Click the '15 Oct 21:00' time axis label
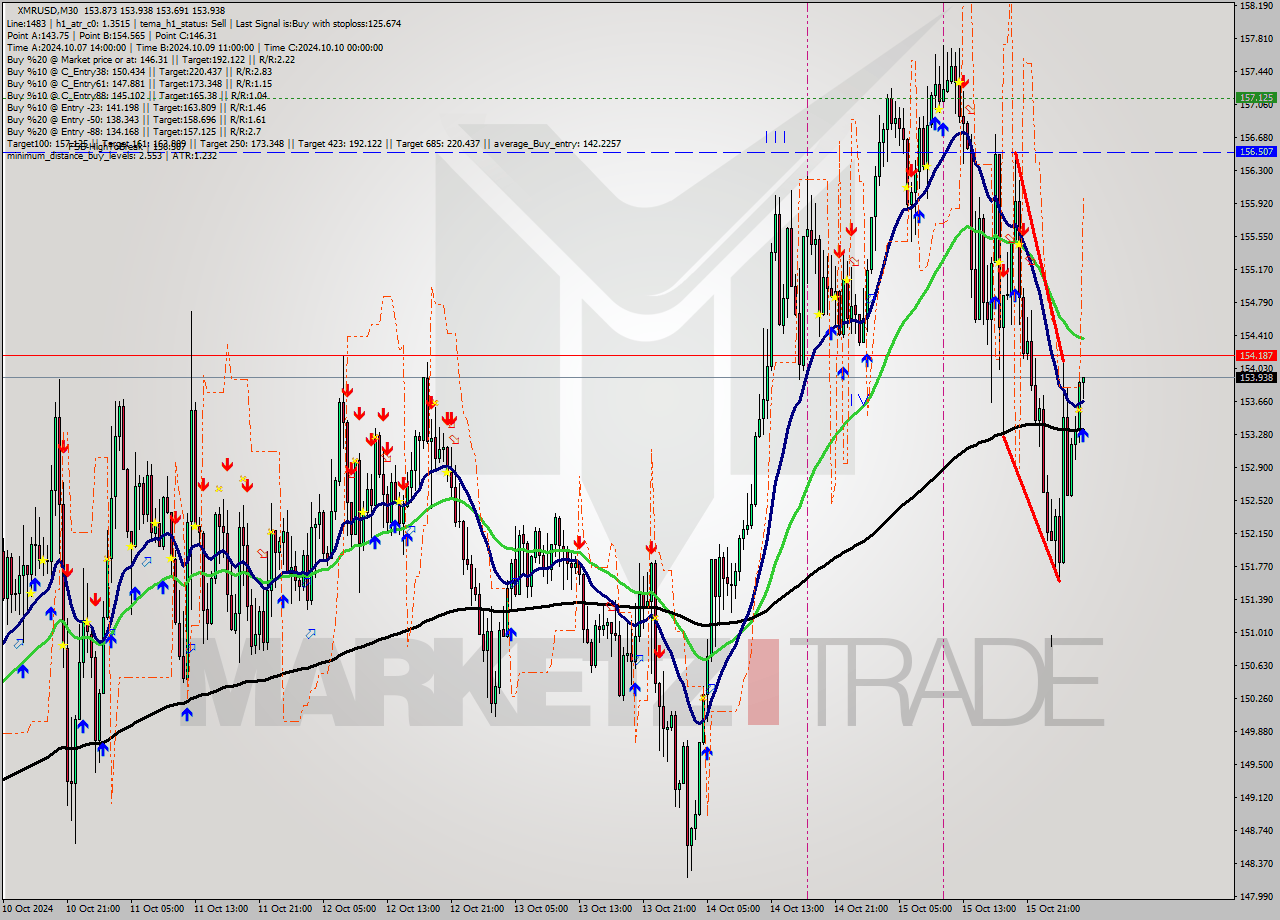The image size is (1280, 920). click(1053, 909)
